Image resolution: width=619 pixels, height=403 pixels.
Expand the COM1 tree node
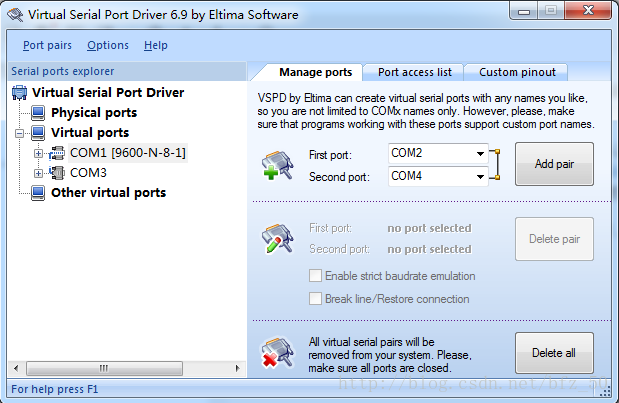[38, 153]
